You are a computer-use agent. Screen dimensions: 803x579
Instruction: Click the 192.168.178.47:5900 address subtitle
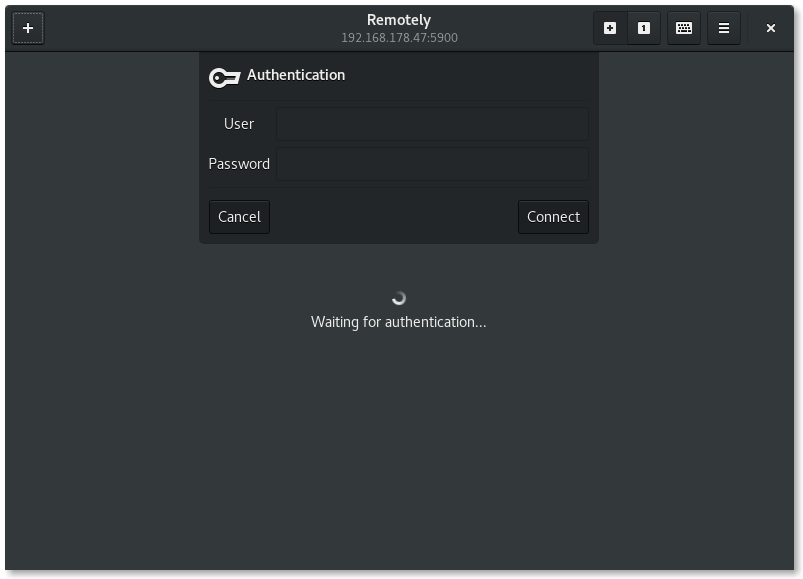click(399, 38)
